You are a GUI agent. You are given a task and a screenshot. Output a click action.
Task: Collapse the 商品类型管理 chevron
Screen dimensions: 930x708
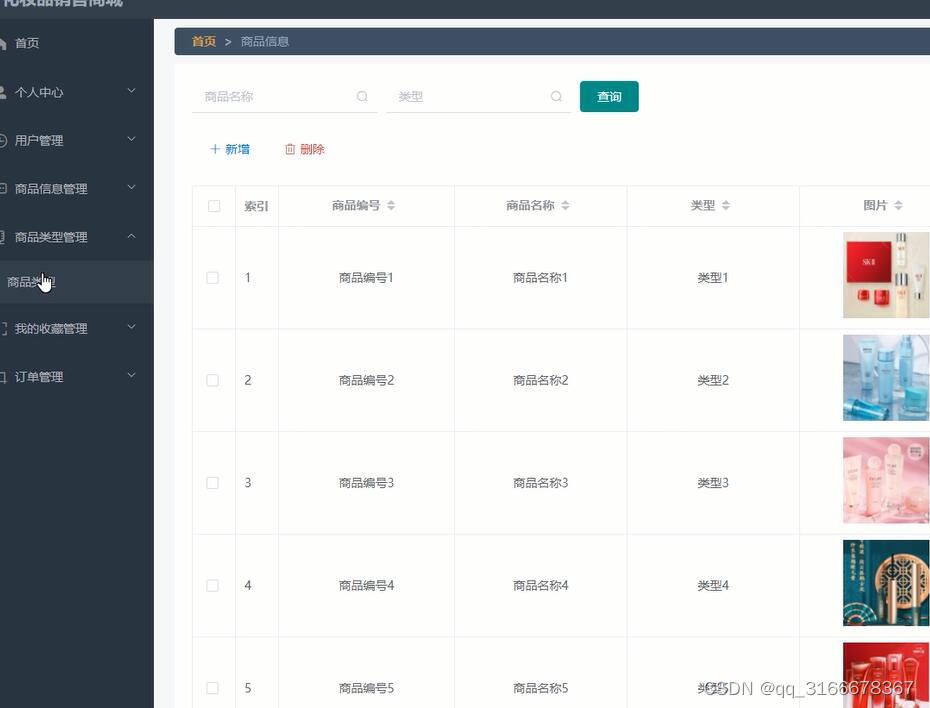click(x=132, y=236)
